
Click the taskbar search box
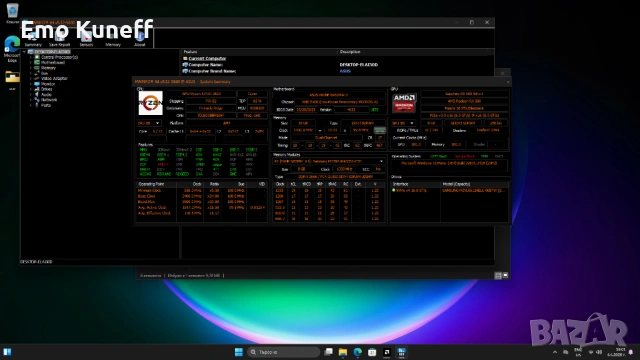(284, 352)
